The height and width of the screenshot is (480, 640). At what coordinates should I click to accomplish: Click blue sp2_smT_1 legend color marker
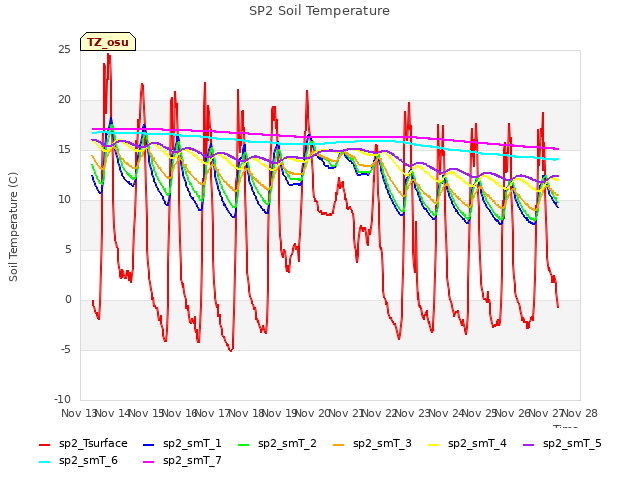(149, 445)
